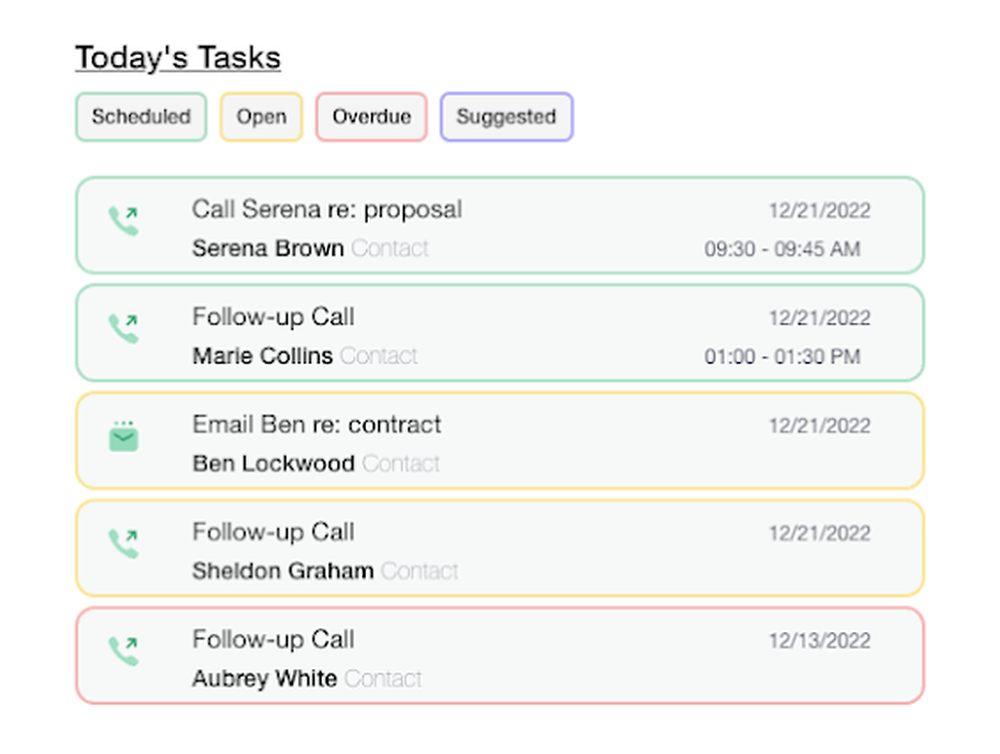Open the Email Ben re: contract task
Screen dimensions: 1000x754
tap(316, 425)
